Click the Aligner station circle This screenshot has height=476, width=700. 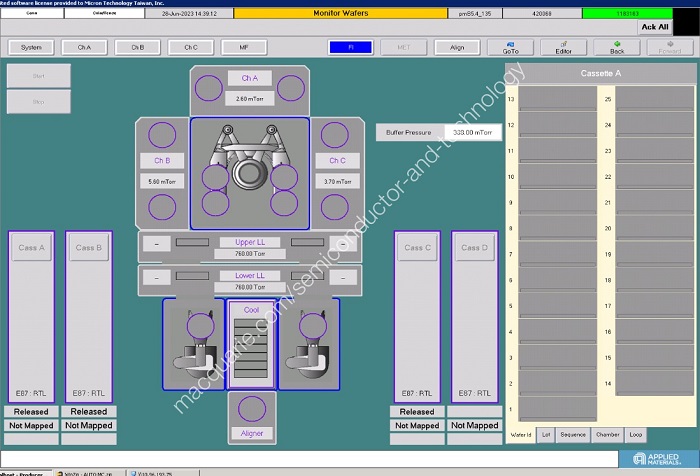(251, 408)
